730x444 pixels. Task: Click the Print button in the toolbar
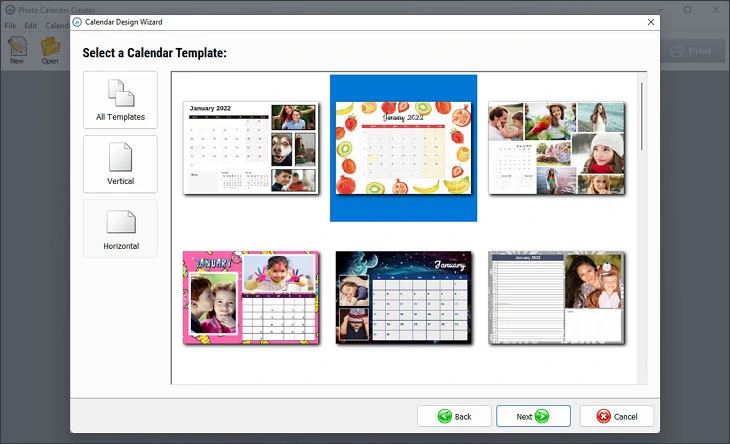click(x=690, y=50)
